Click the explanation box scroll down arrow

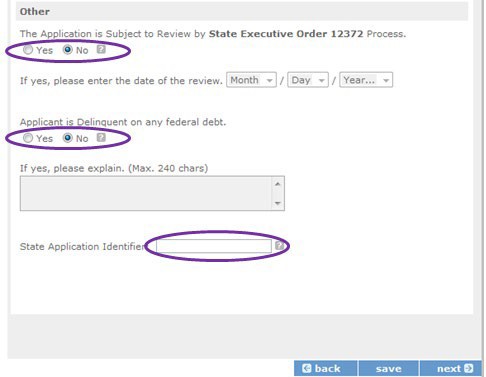[278, 203]
